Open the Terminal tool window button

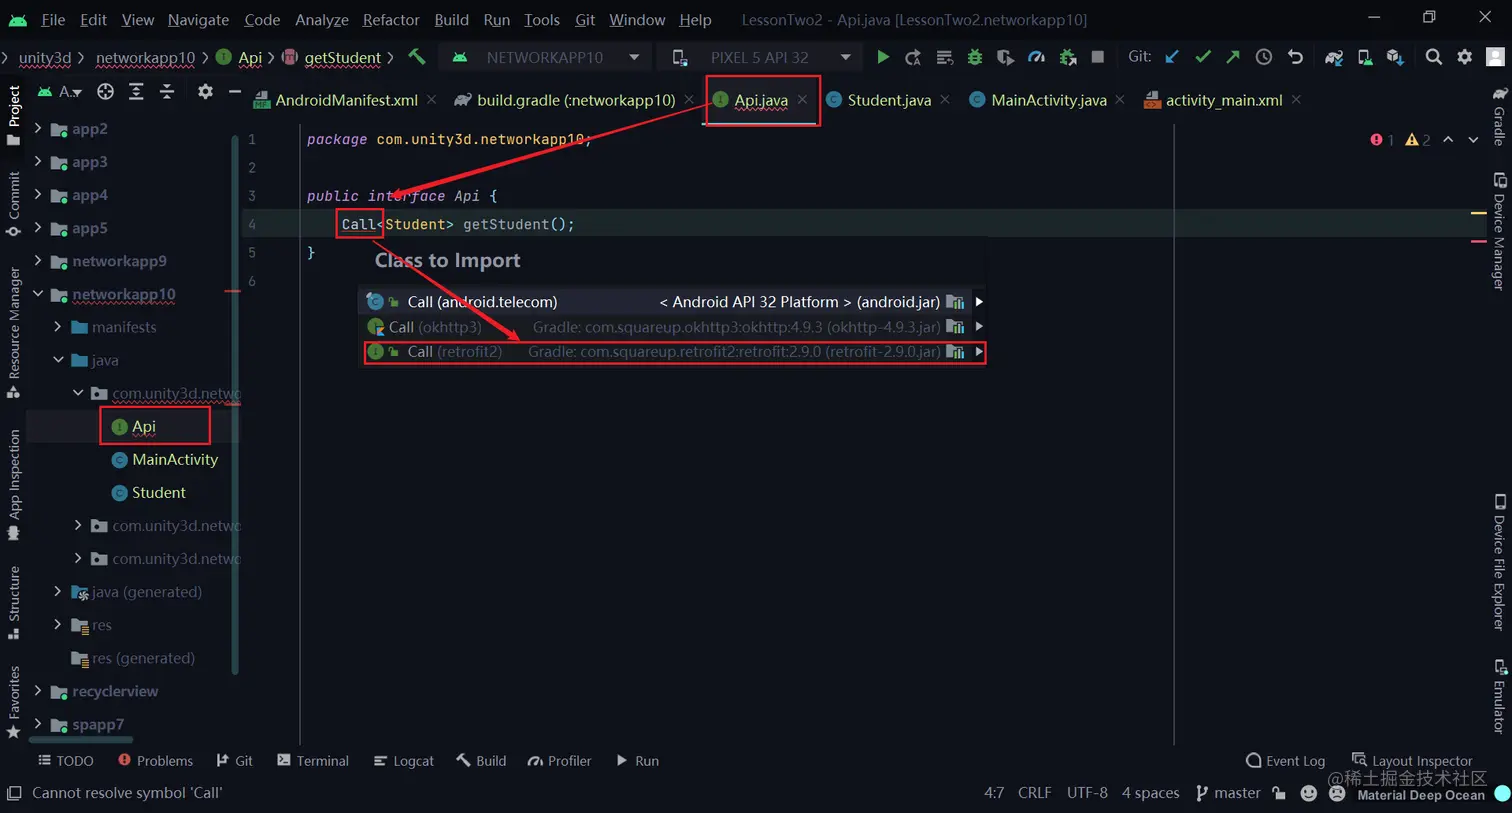pos(313,761)
